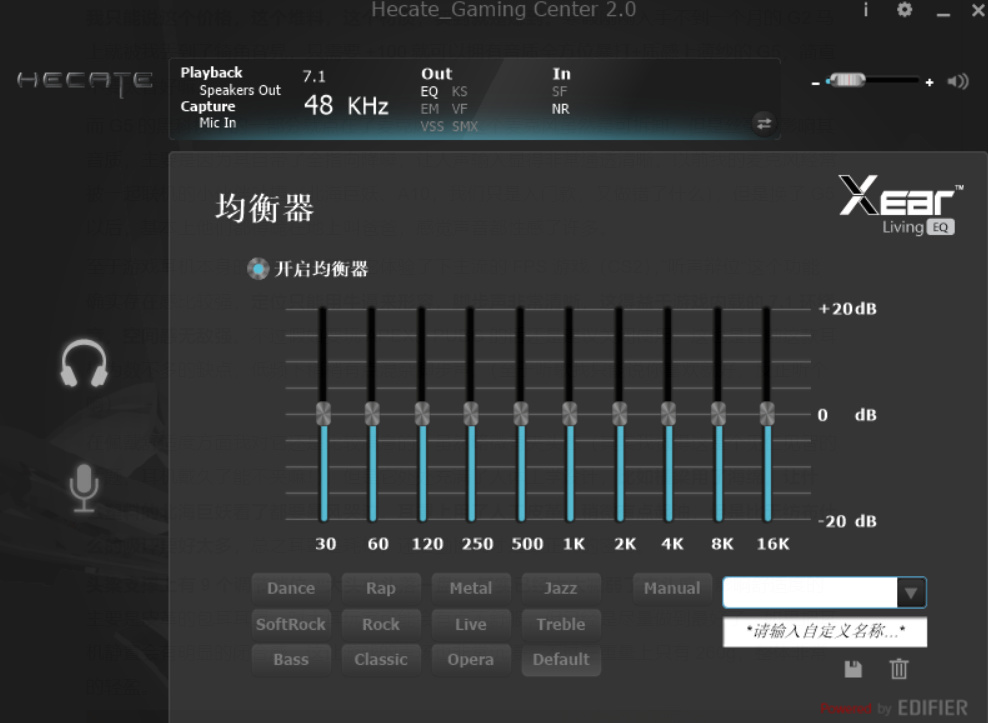The width and height of the screenshot is (988, 723).
Task: Minimize the Hecate Gaming Center window
Action: click(943, 13)
